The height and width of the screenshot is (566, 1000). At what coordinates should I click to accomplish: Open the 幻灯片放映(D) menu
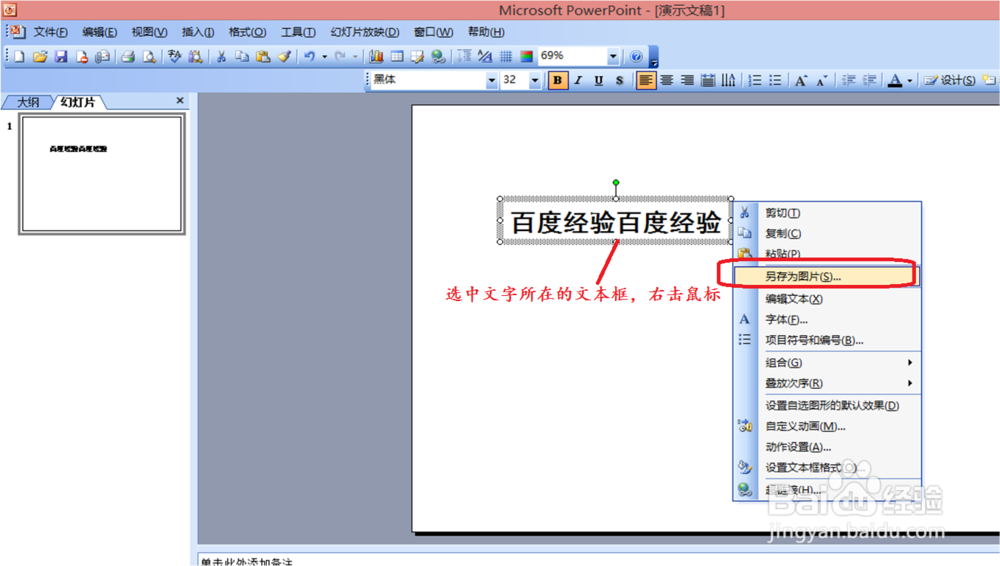click(x=365, y=32)
